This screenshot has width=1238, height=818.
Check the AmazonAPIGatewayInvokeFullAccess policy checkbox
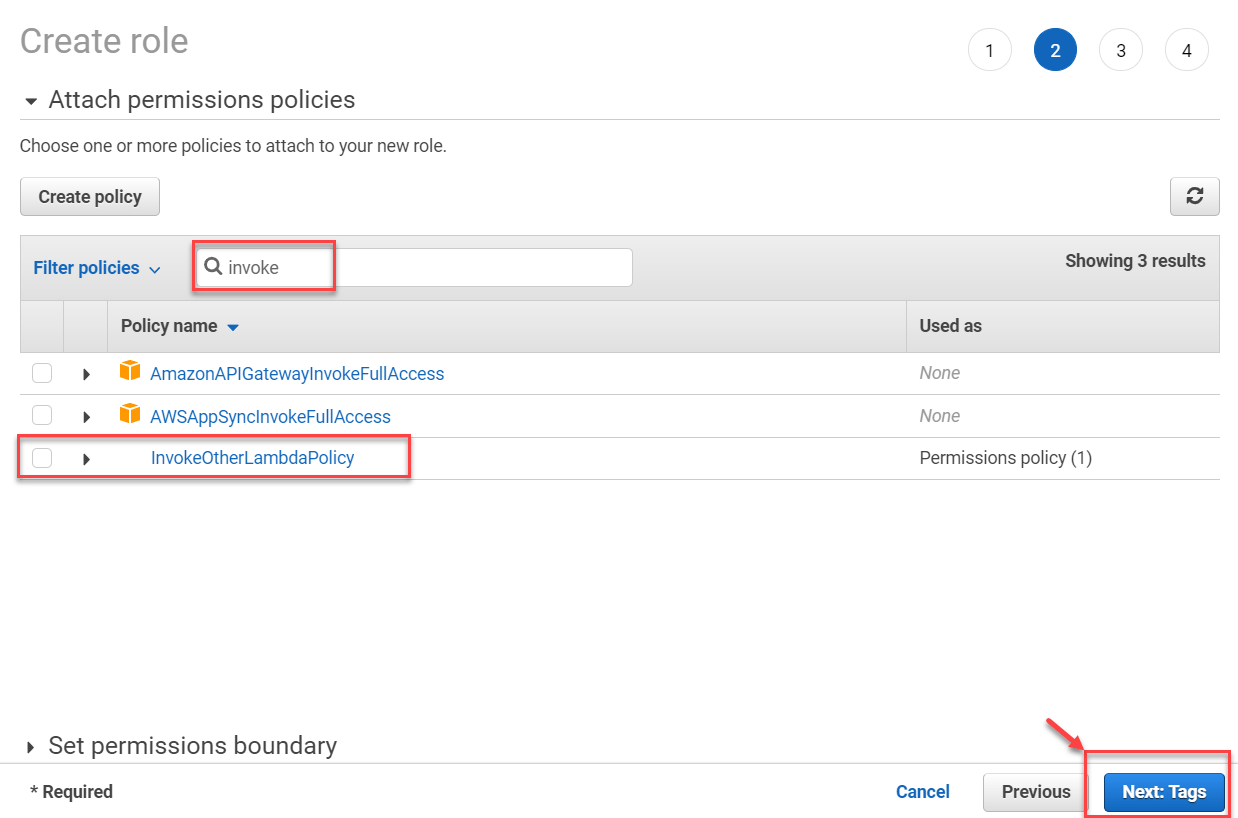coord(41,372)
